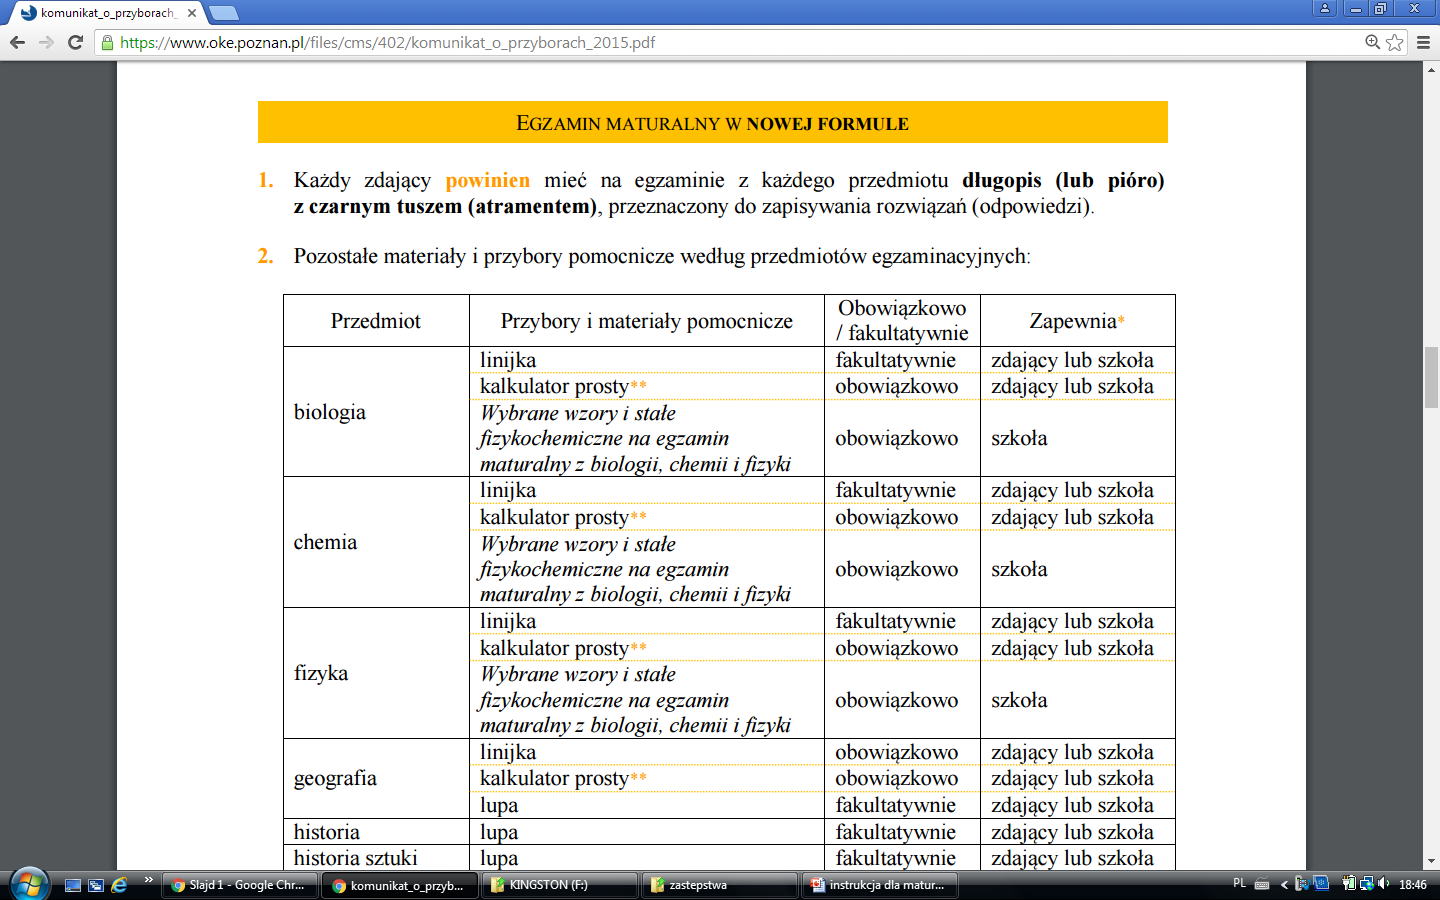The width and height of the screenshot is (1440, 900).
Task: Open the Chrome hamburger menu
Action: (x=1424, y=42)
